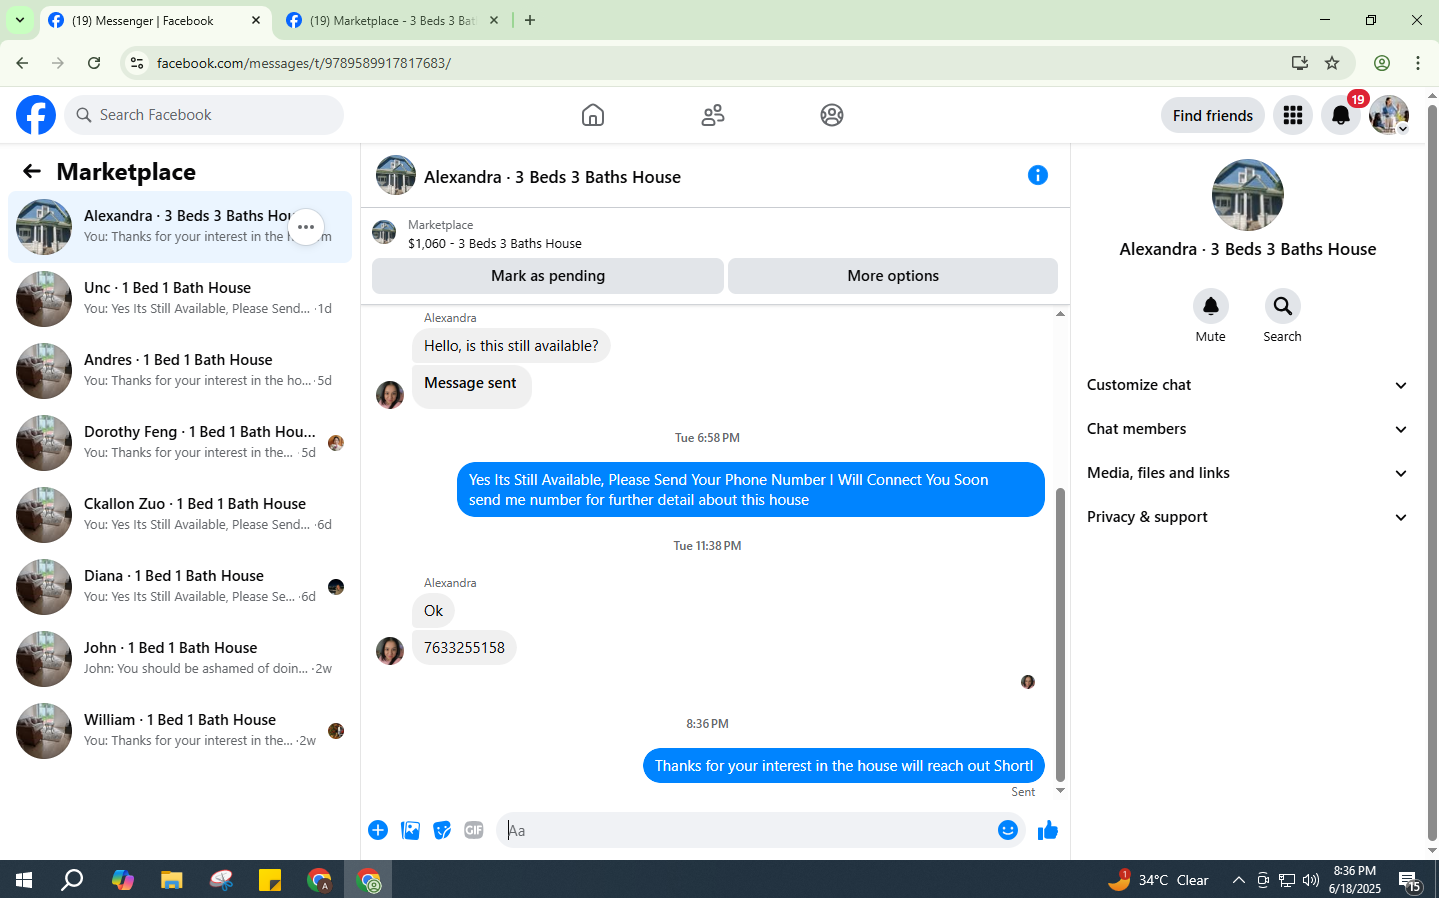This screenshot has height=898, width=1439.
Task: Open the weather widget showing 34°C Clear
Action: (1159, 880)
